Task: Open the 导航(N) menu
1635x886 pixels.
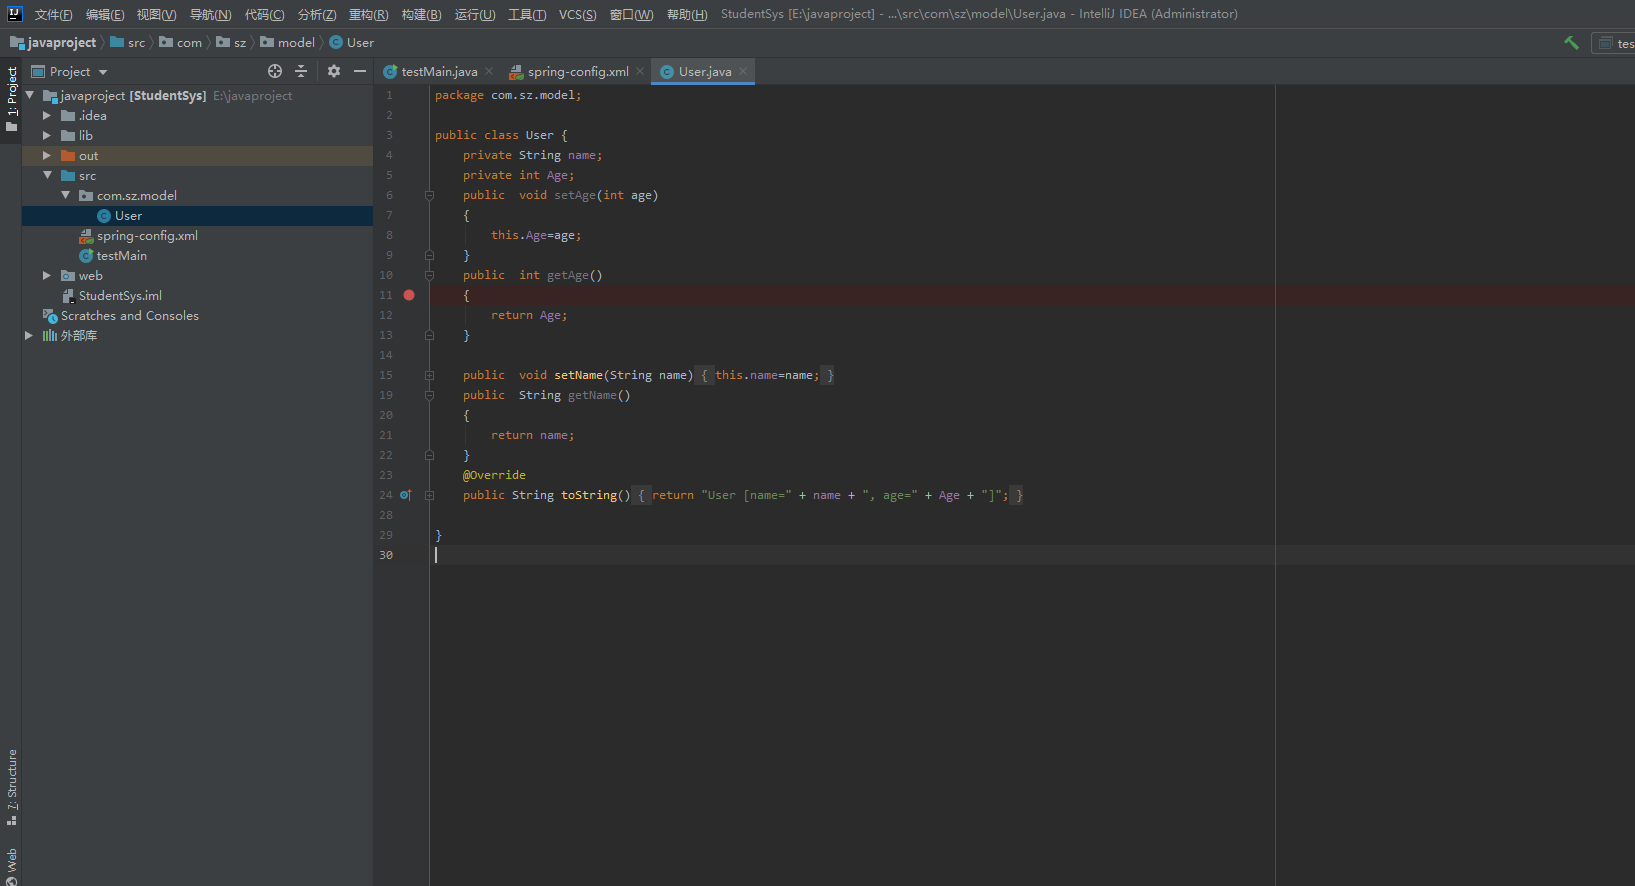Action: click(x=210, y=14)
